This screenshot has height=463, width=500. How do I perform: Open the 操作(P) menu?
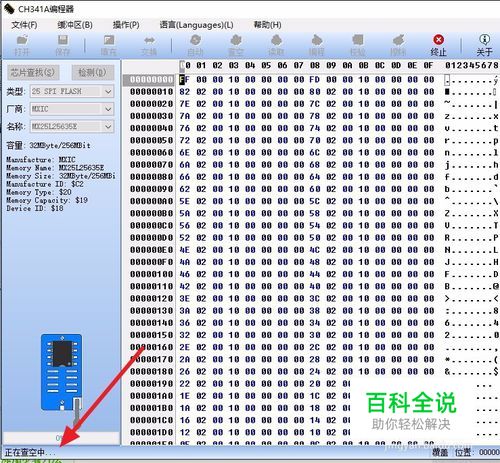pyautogui.click(x=126, y=25)
